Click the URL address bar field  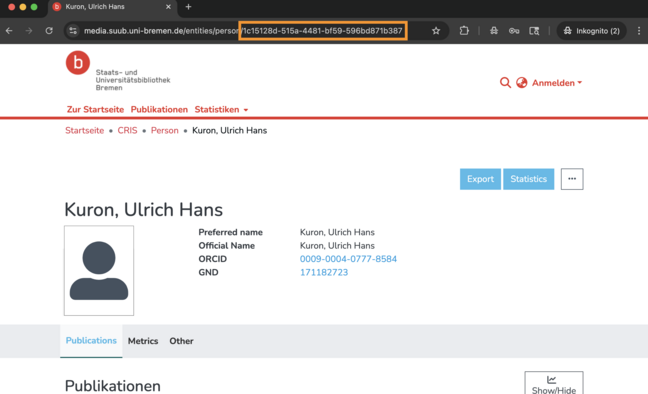point(256,31)
